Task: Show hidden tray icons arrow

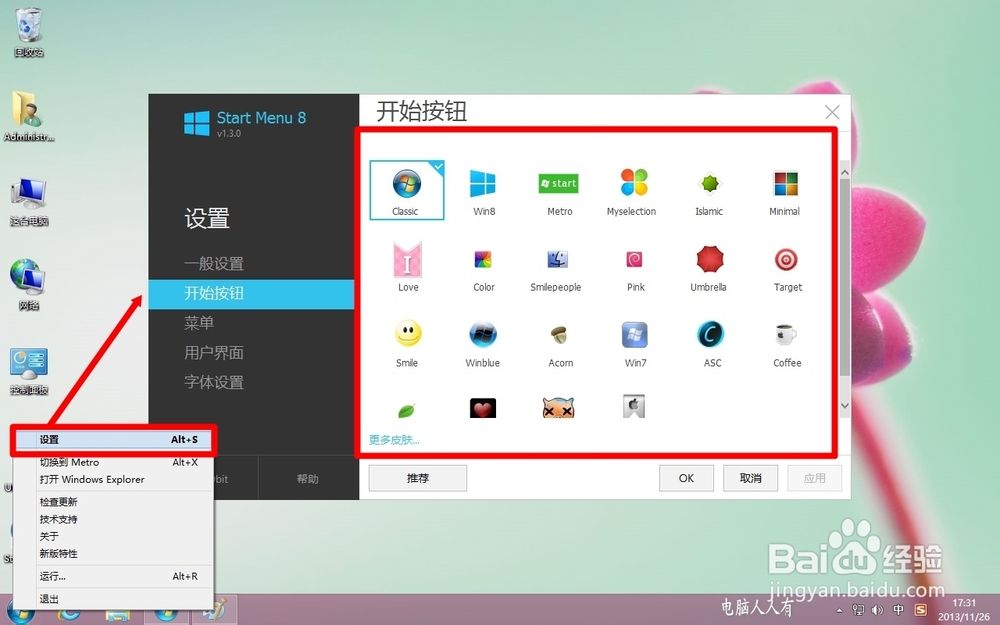Action: click(839, 610)
